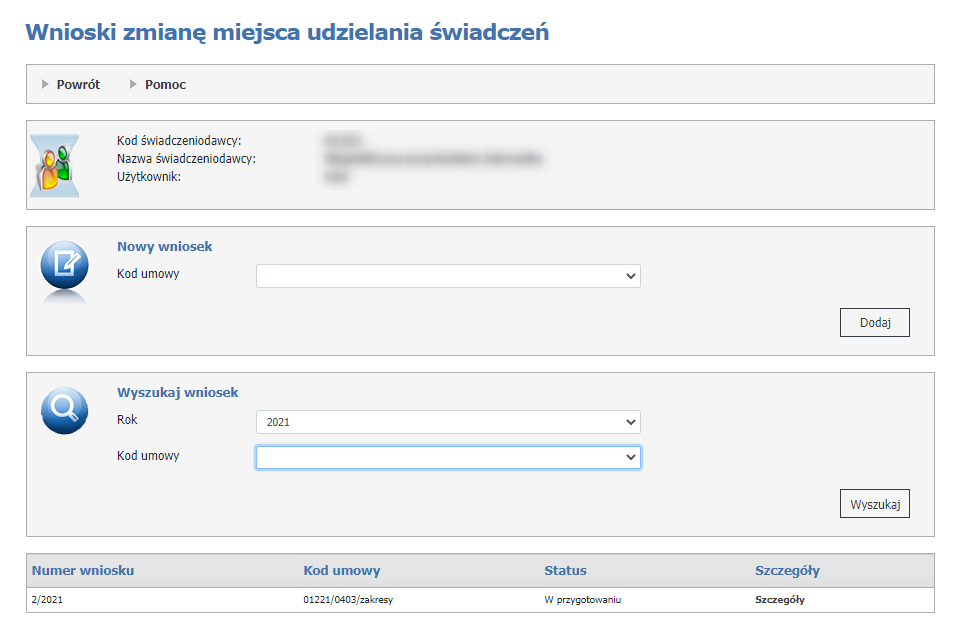Click the arrow icon beside Pomoc
Viewport: 961px width, 620px height.
coord(133,85)
